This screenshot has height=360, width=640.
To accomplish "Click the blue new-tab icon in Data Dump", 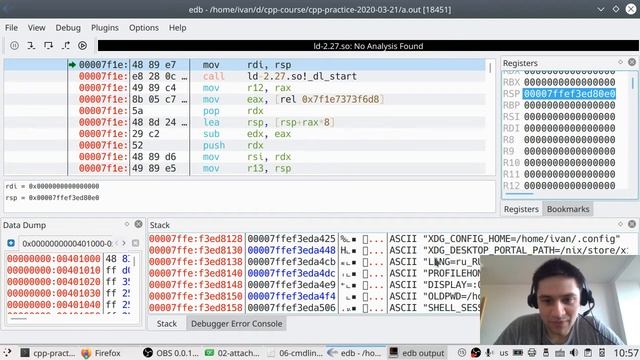I will [11, 243].
